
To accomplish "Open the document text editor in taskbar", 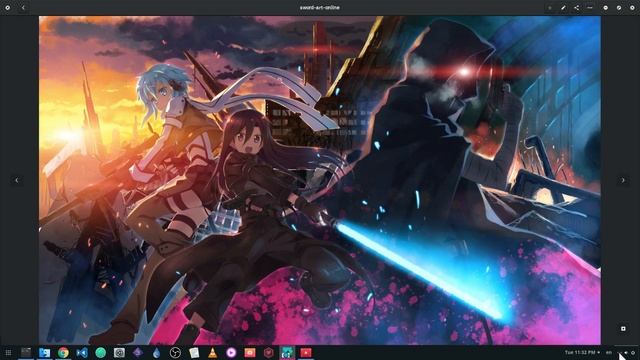I will pos(194,352).
